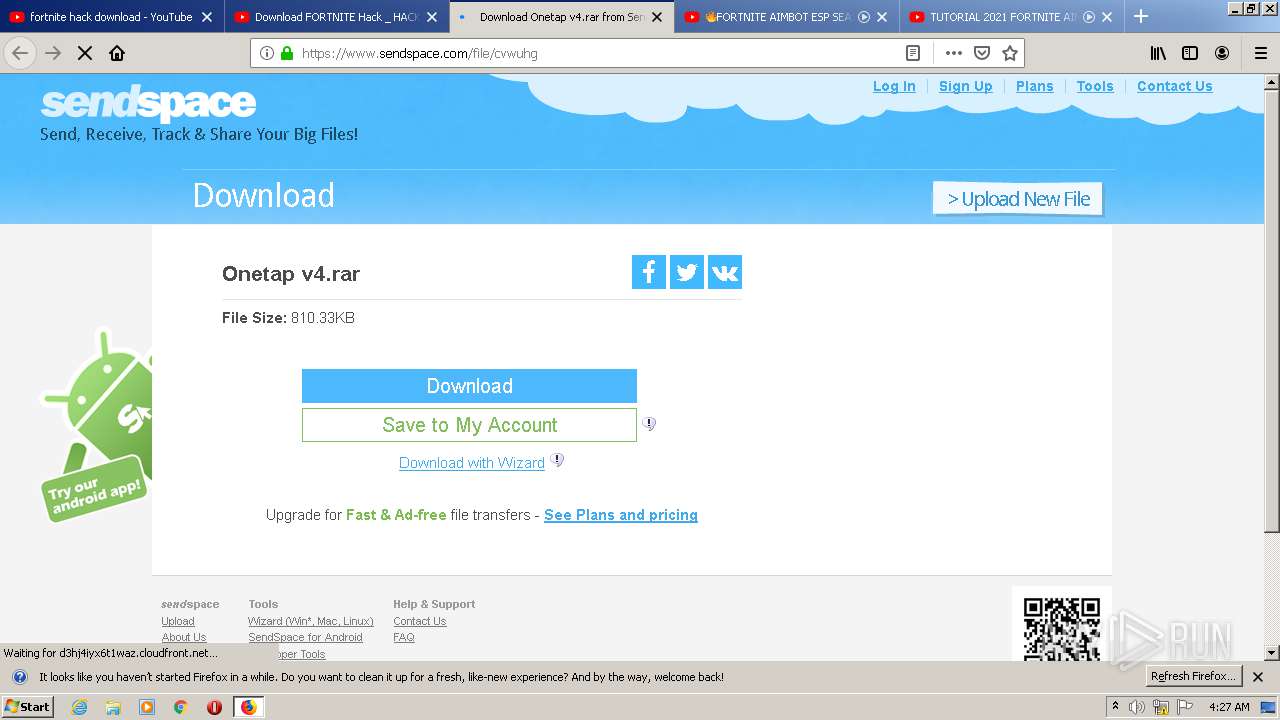Go to the Firefox Home page icon
The width and height of the screenshot is (1280, 720).
click(x=117, y=53)
